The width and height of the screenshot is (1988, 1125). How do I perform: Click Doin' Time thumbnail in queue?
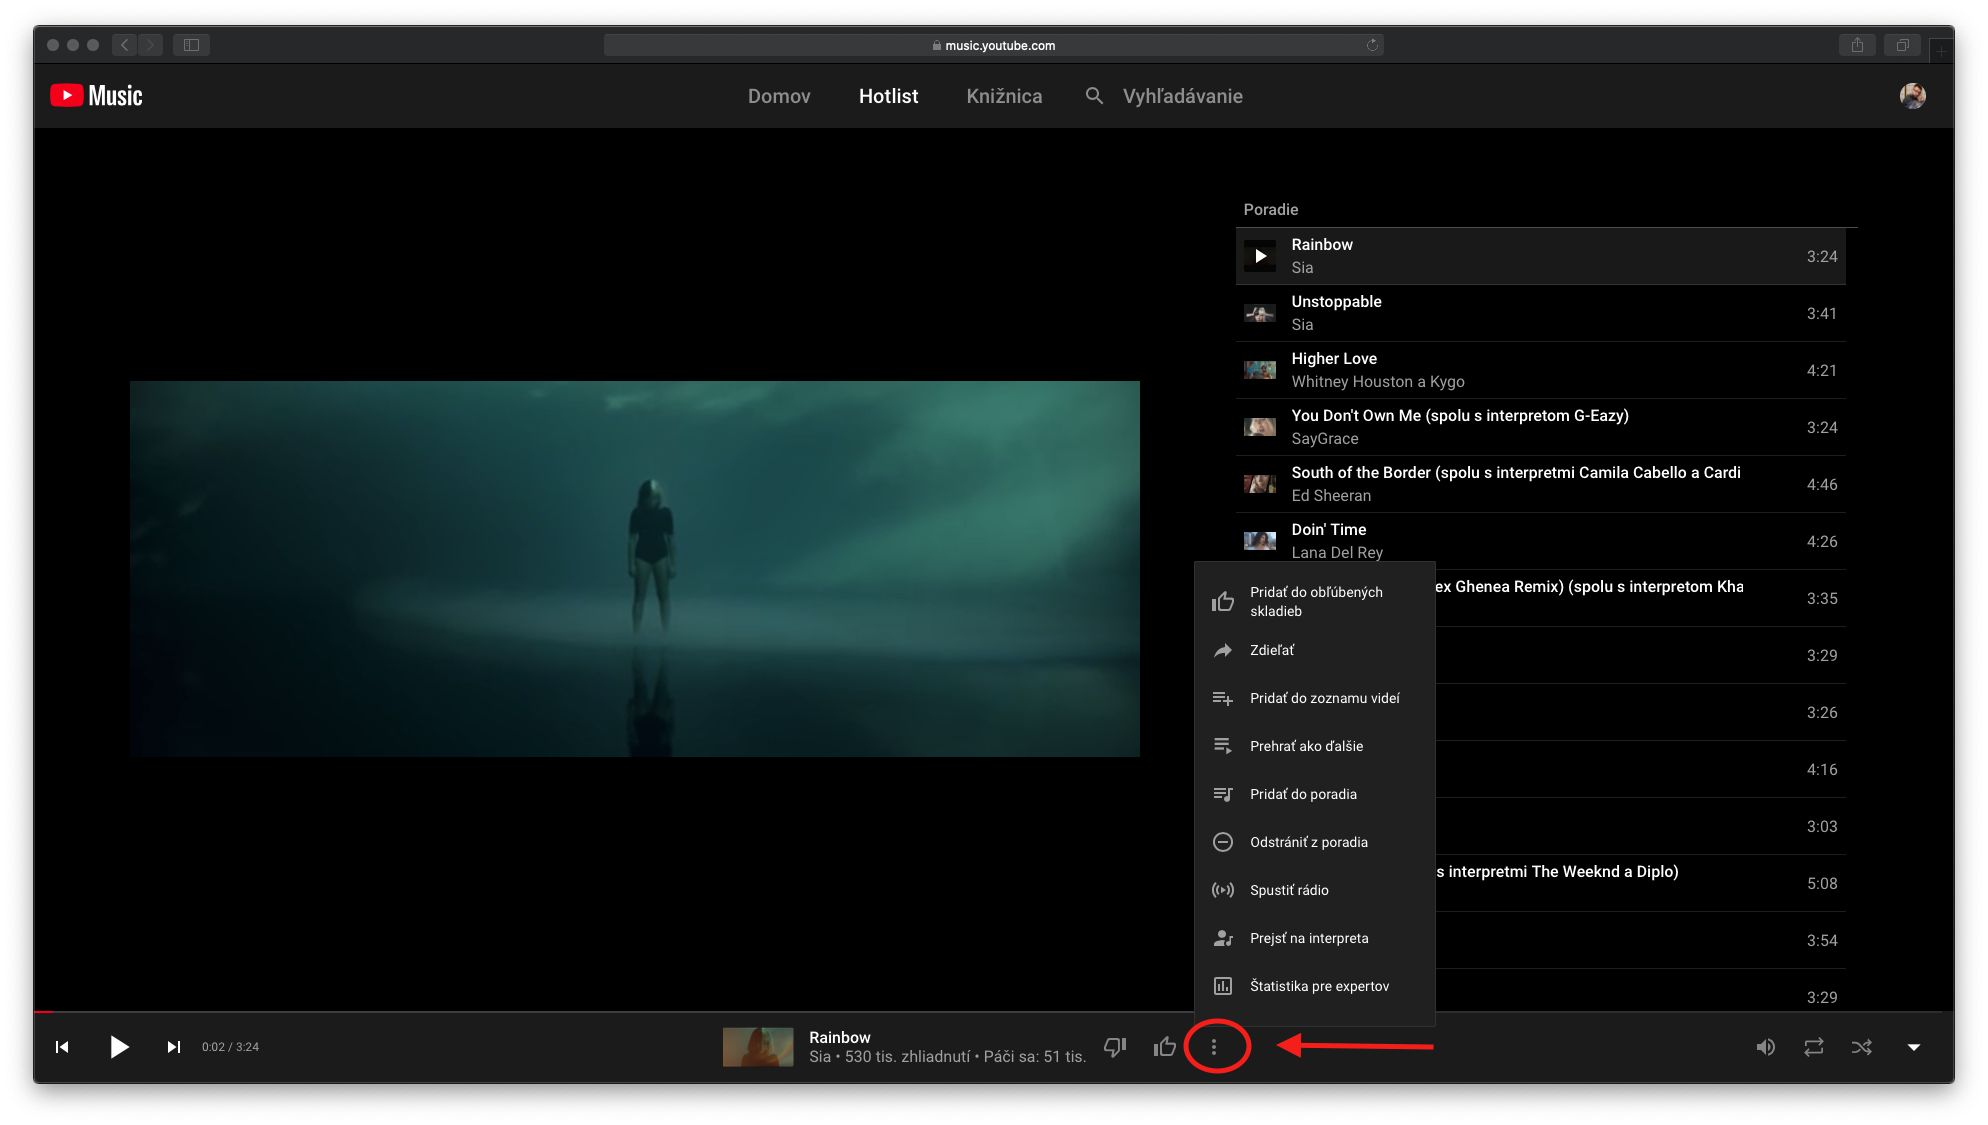tap(1260, 541)
